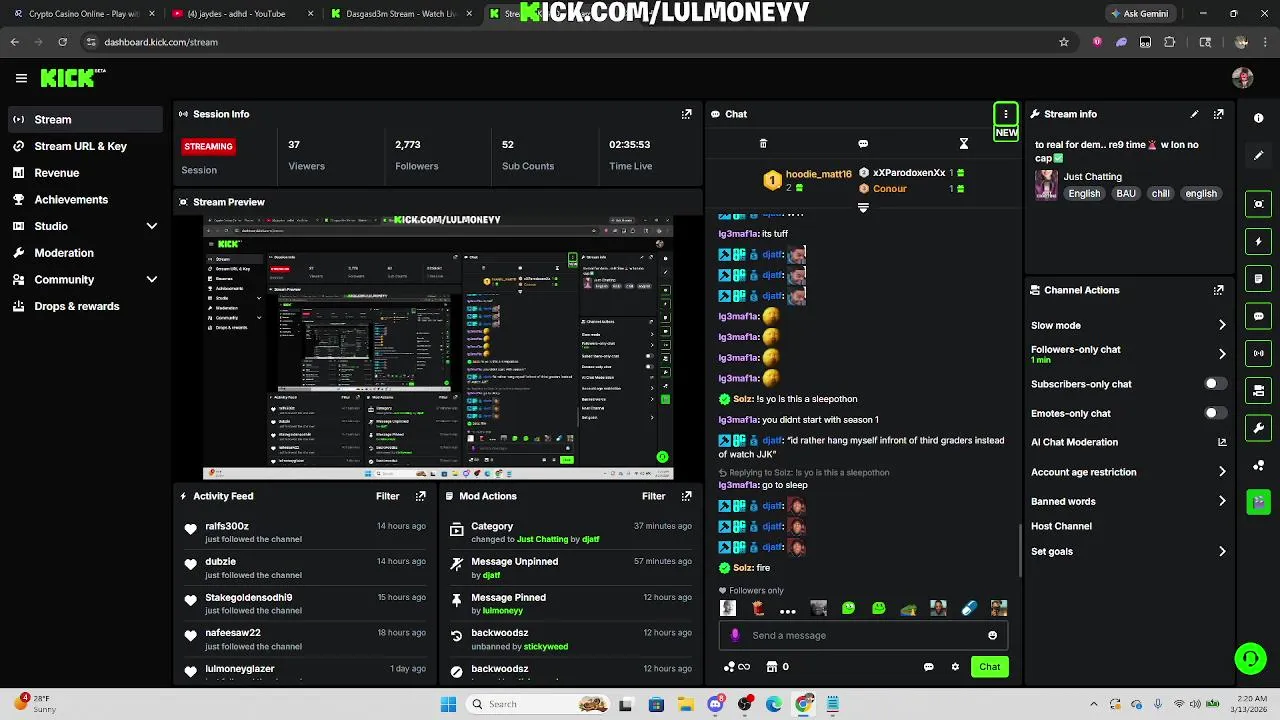Click the wrench icon in right sidebar

[x=1258, y=428]
